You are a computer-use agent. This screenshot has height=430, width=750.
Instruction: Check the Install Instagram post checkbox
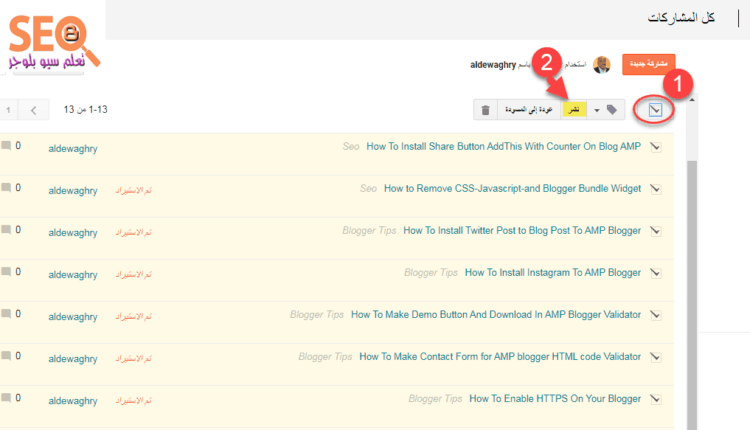656,273
